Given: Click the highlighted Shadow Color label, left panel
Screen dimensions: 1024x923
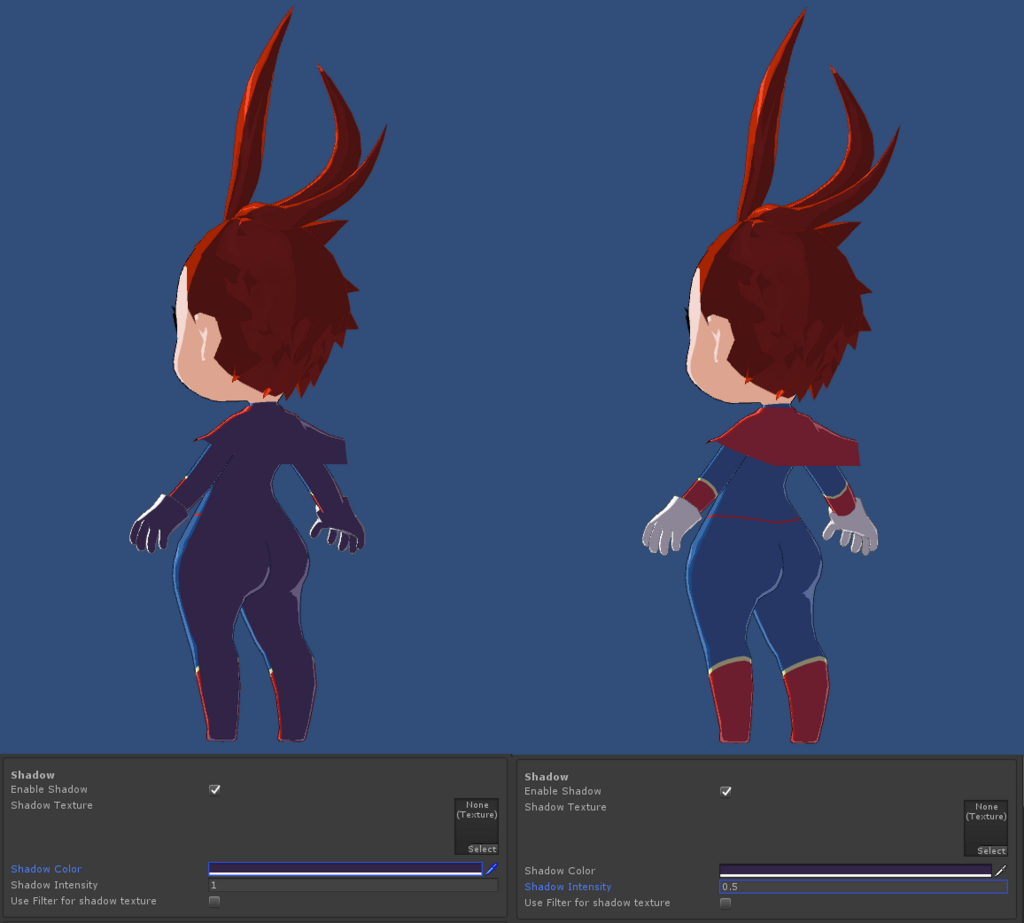Looking at the screenshot, I should tap(46, 869).
